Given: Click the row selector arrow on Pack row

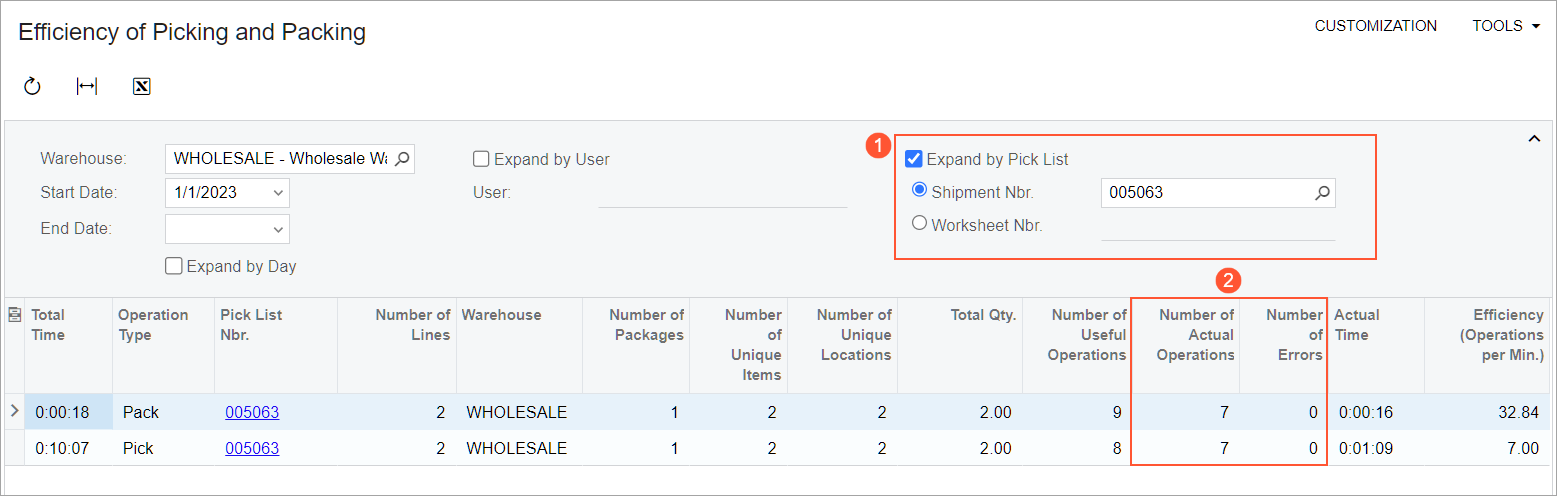Looking at the screenshot, I should 14,411.
